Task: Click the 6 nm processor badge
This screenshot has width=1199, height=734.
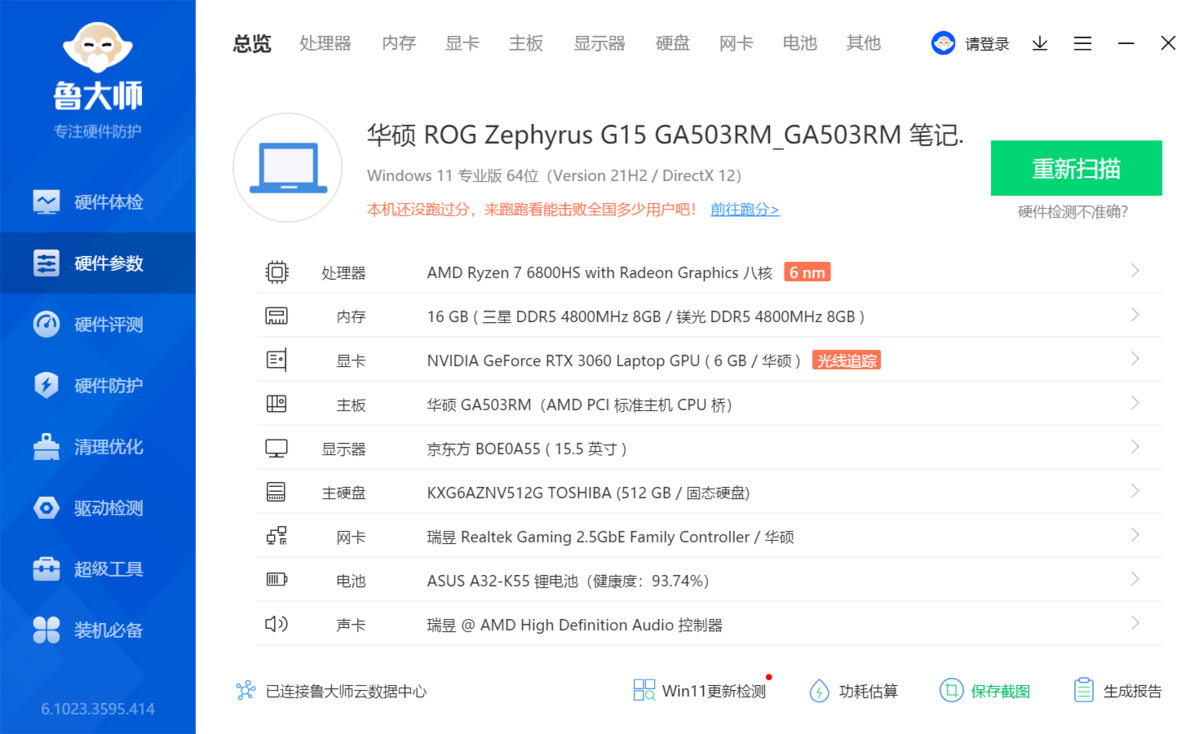Action: point(807,272)
